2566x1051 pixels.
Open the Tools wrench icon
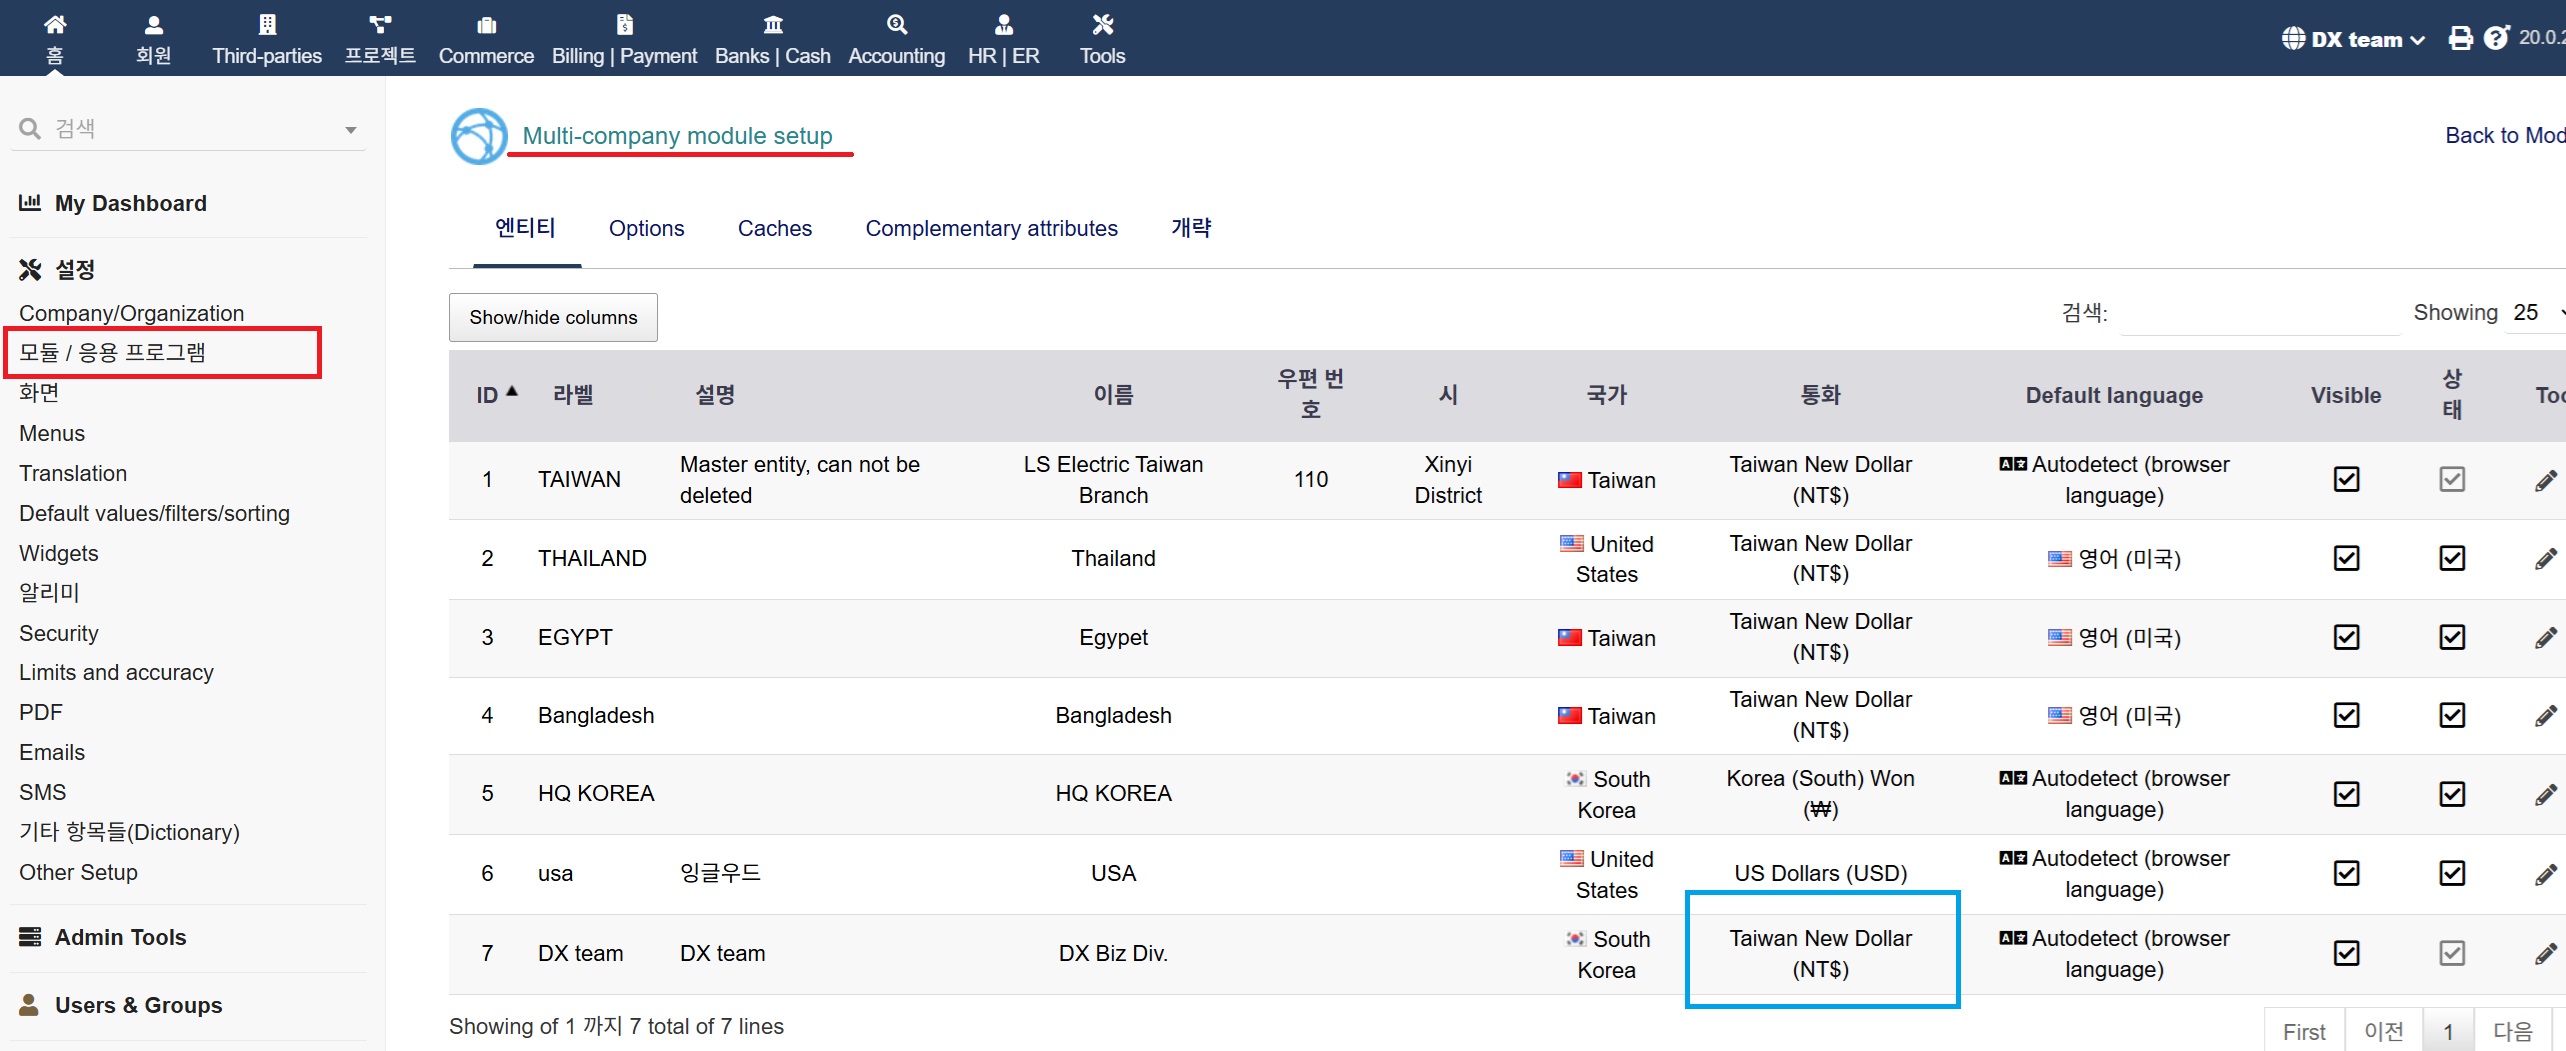pos(1102,24)
